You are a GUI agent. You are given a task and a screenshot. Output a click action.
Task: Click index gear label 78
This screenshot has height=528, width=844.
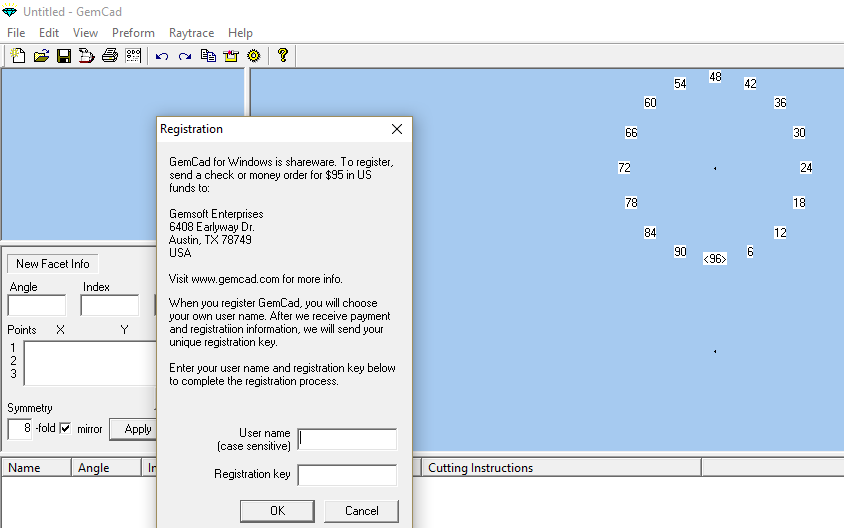click(631, 203)
